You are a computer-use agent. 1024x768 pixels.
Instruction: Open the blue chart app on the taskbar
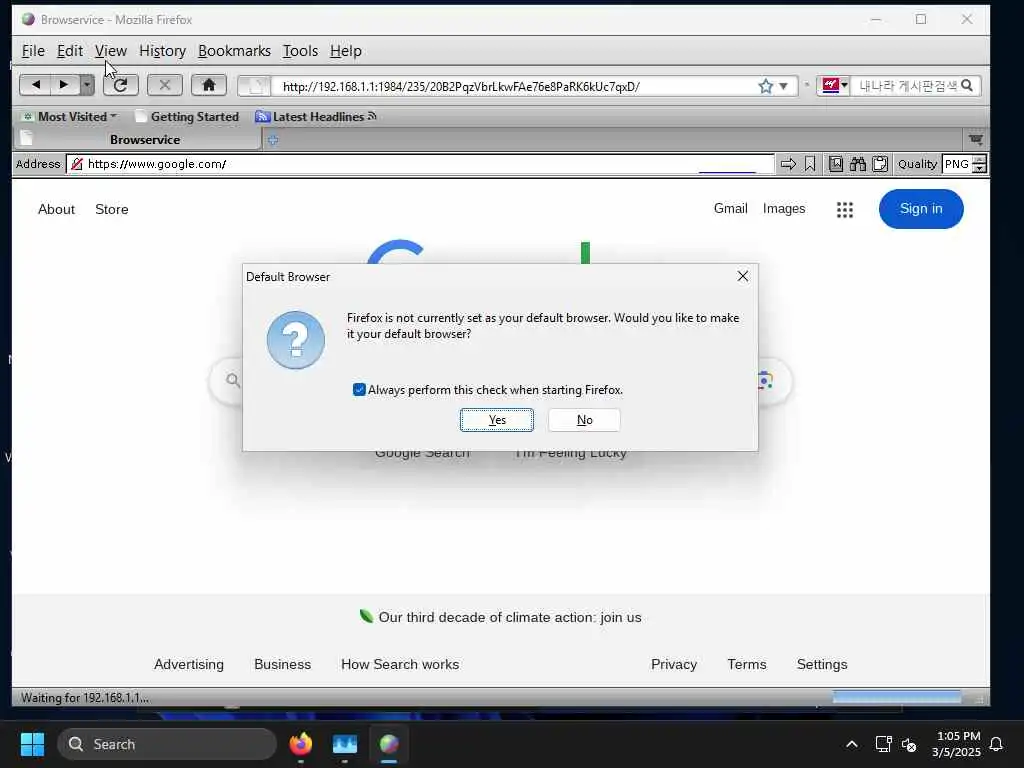pyautogui.click(x=345, y=744)
